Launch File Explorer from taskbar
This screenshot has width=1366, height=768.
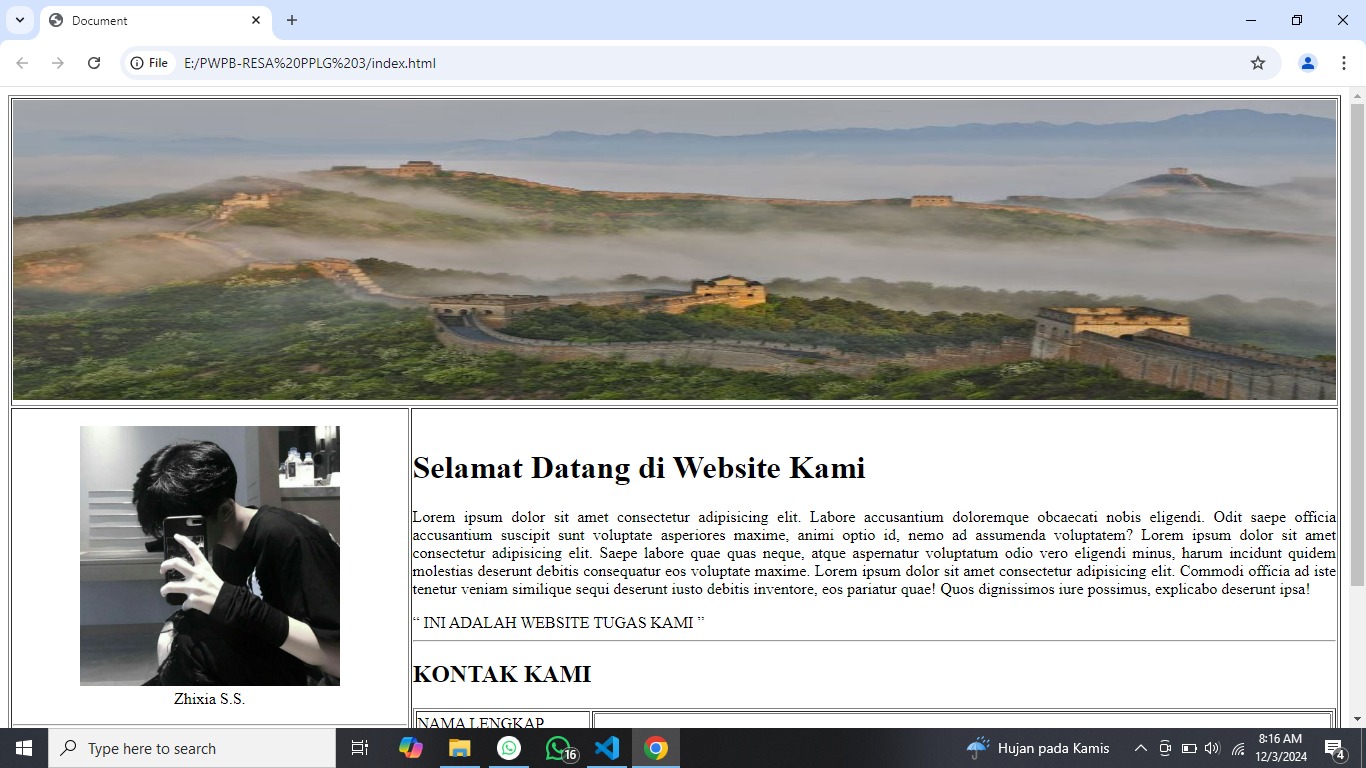point(459,748)
